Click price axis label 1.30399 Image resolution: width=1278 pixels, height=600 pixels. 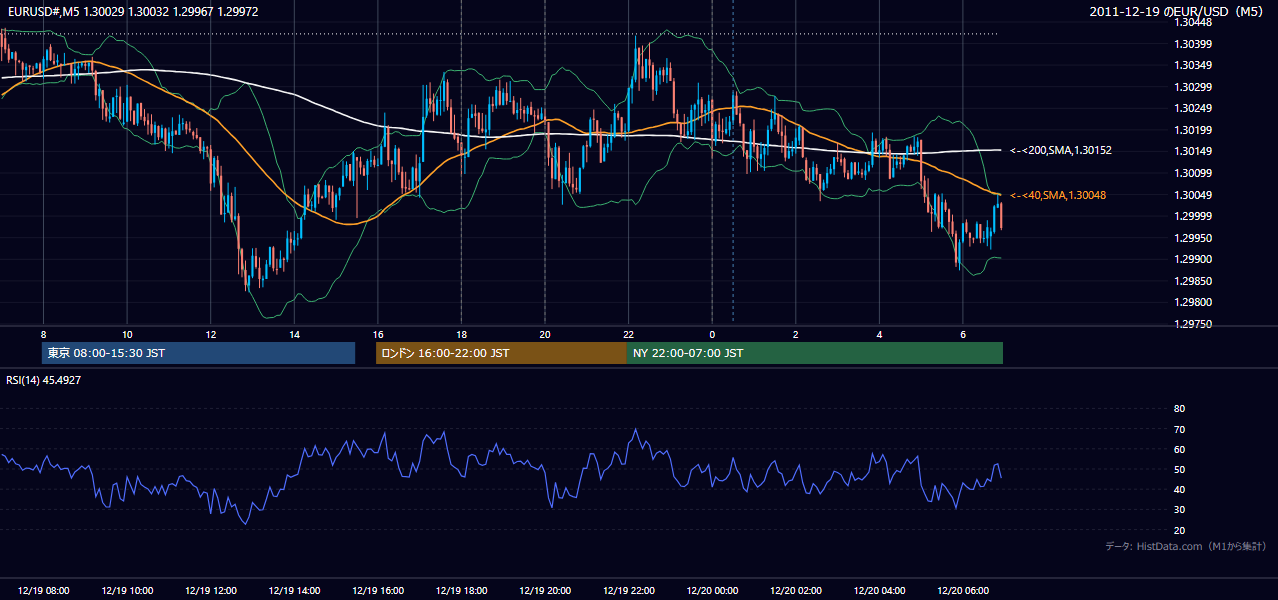(x=1192, y=44)
